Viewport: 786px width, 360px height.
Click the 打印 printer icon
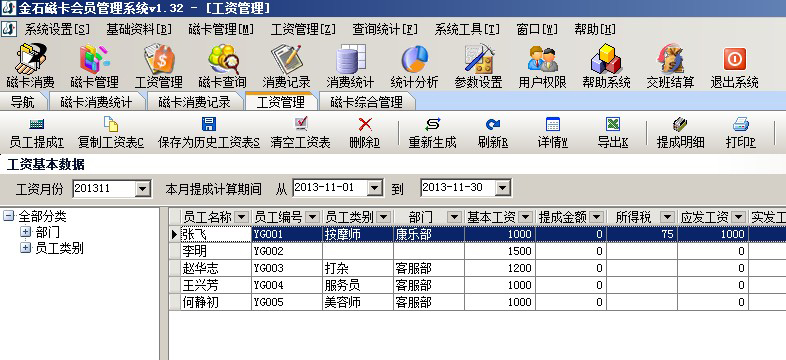coord(740,124)
